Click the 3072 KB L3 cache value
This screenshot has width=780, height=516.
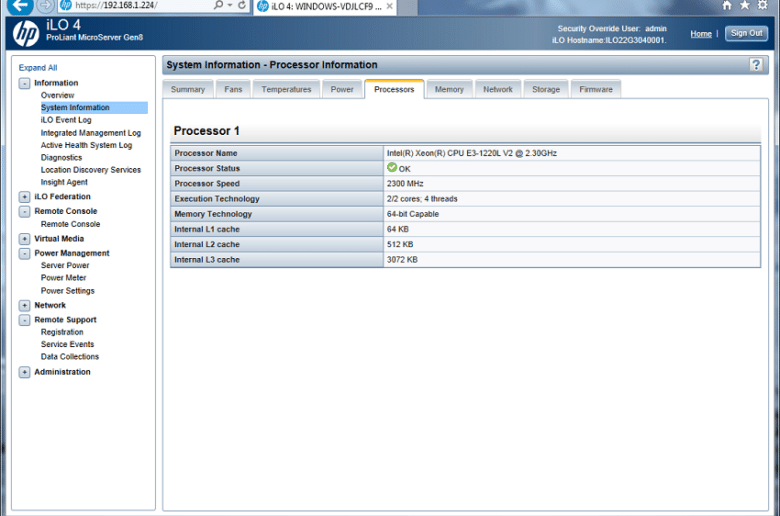tap(402, 260)
